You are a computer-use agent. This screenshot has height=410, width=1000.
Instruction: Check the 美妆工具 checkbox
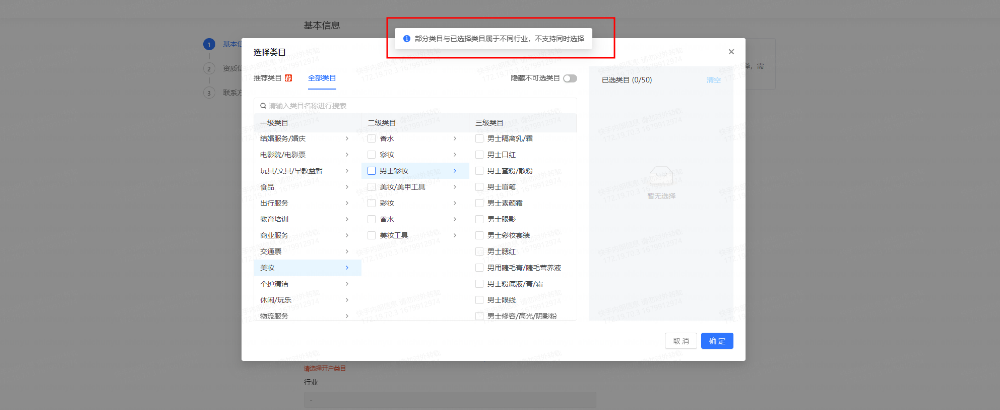(372, 235)
